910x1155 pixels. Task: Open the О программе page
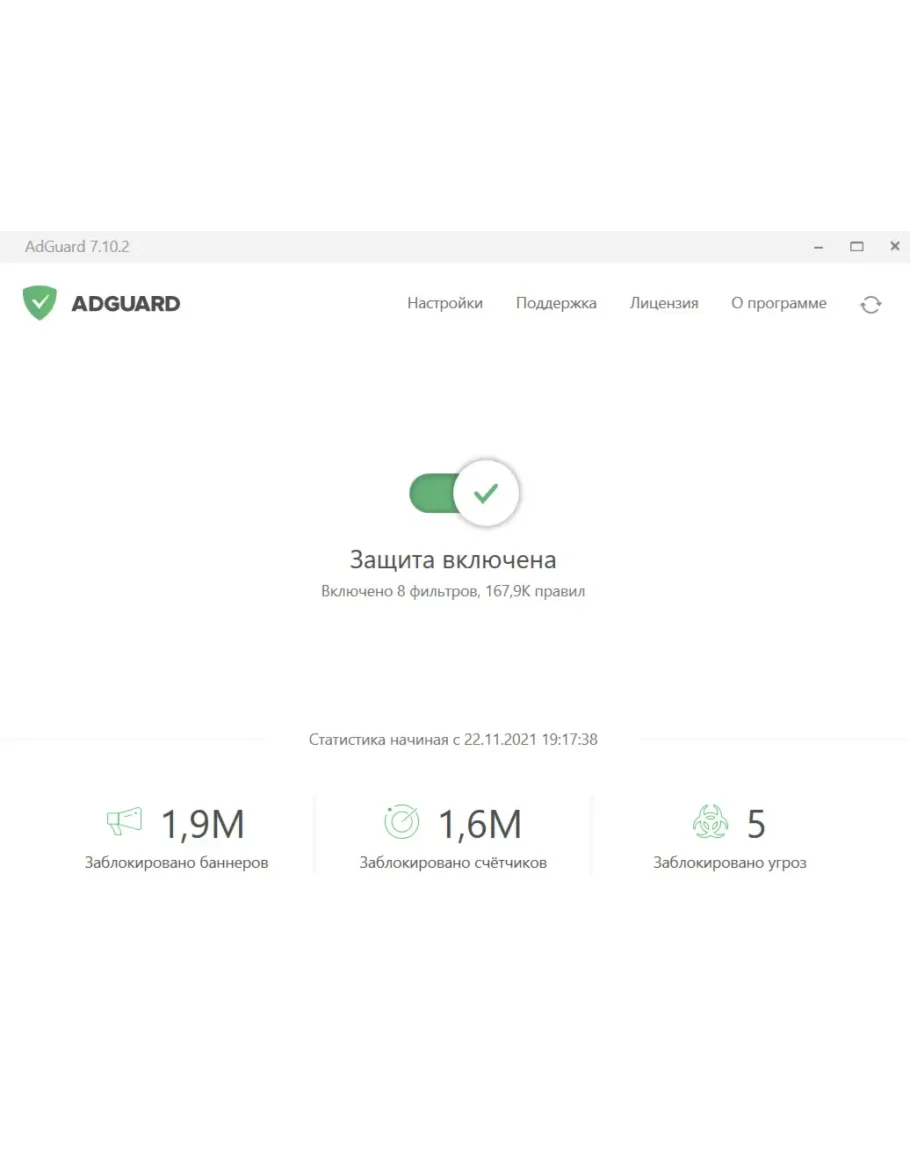[778, 303]
